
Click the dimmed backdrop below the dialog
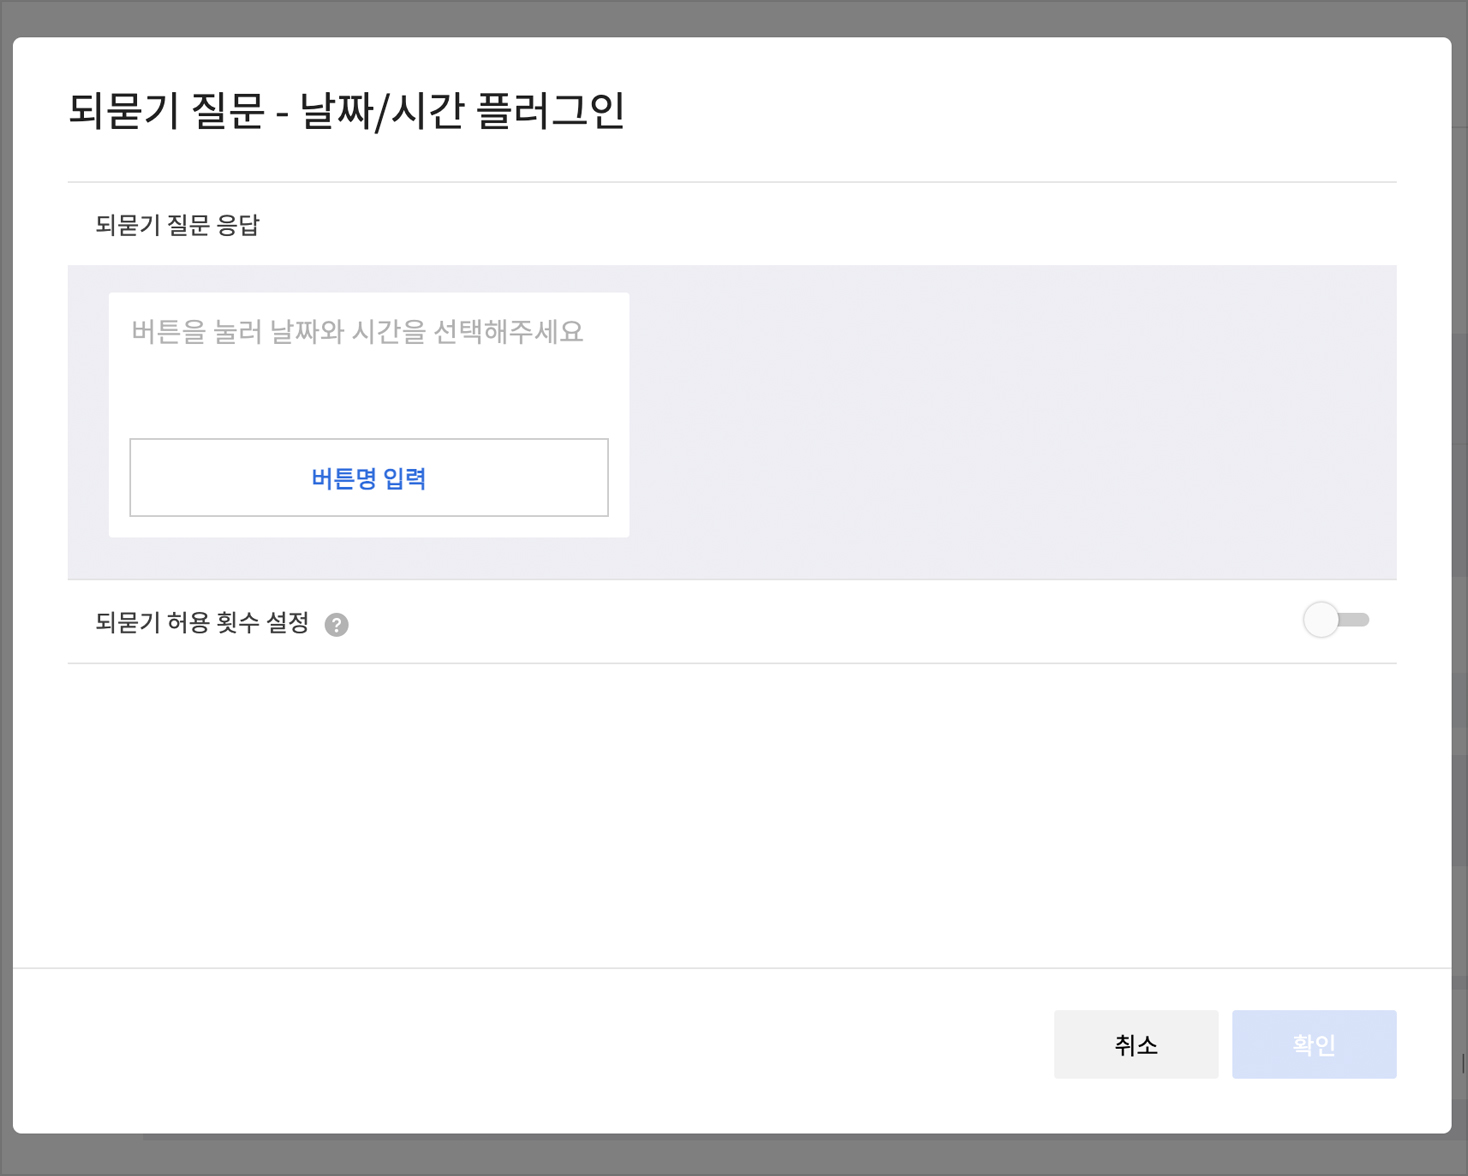(734, 1156)
